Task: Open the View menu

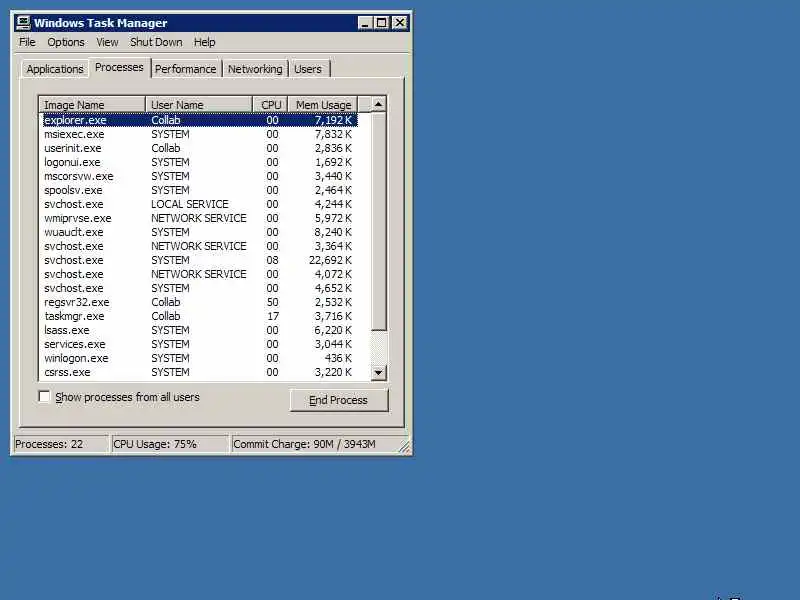Action: click(x=107, y=42)
